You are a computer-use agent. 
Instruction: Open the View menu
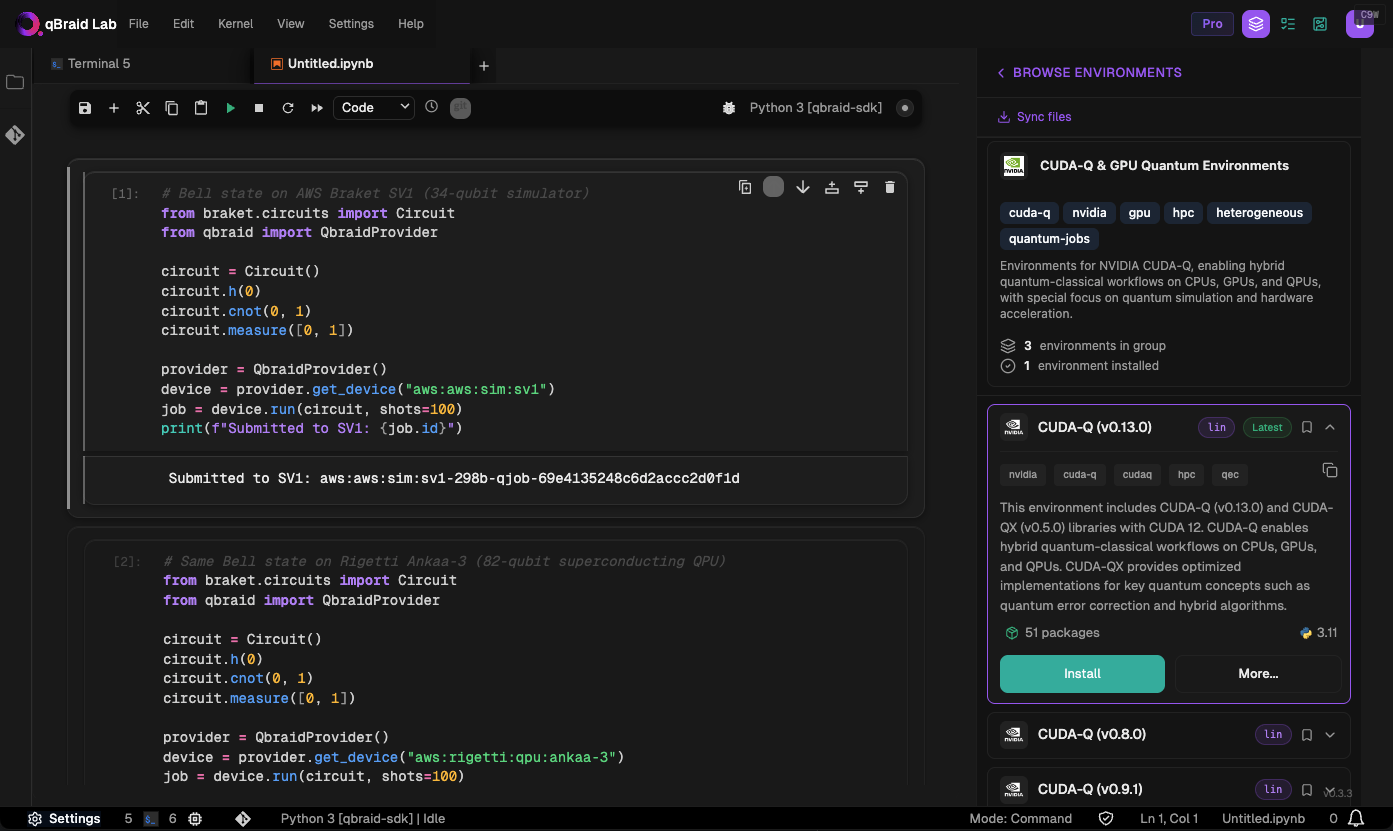(x=291, y=24)
